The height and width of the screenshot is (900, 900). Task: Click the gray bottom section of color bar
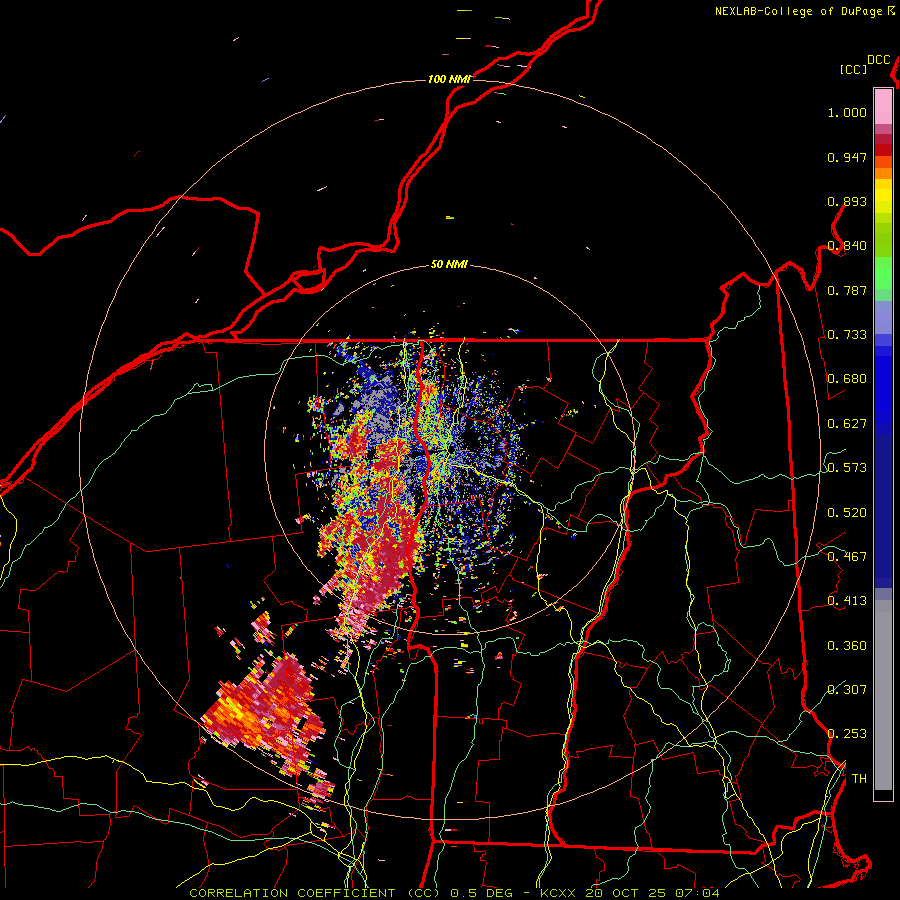883,695
